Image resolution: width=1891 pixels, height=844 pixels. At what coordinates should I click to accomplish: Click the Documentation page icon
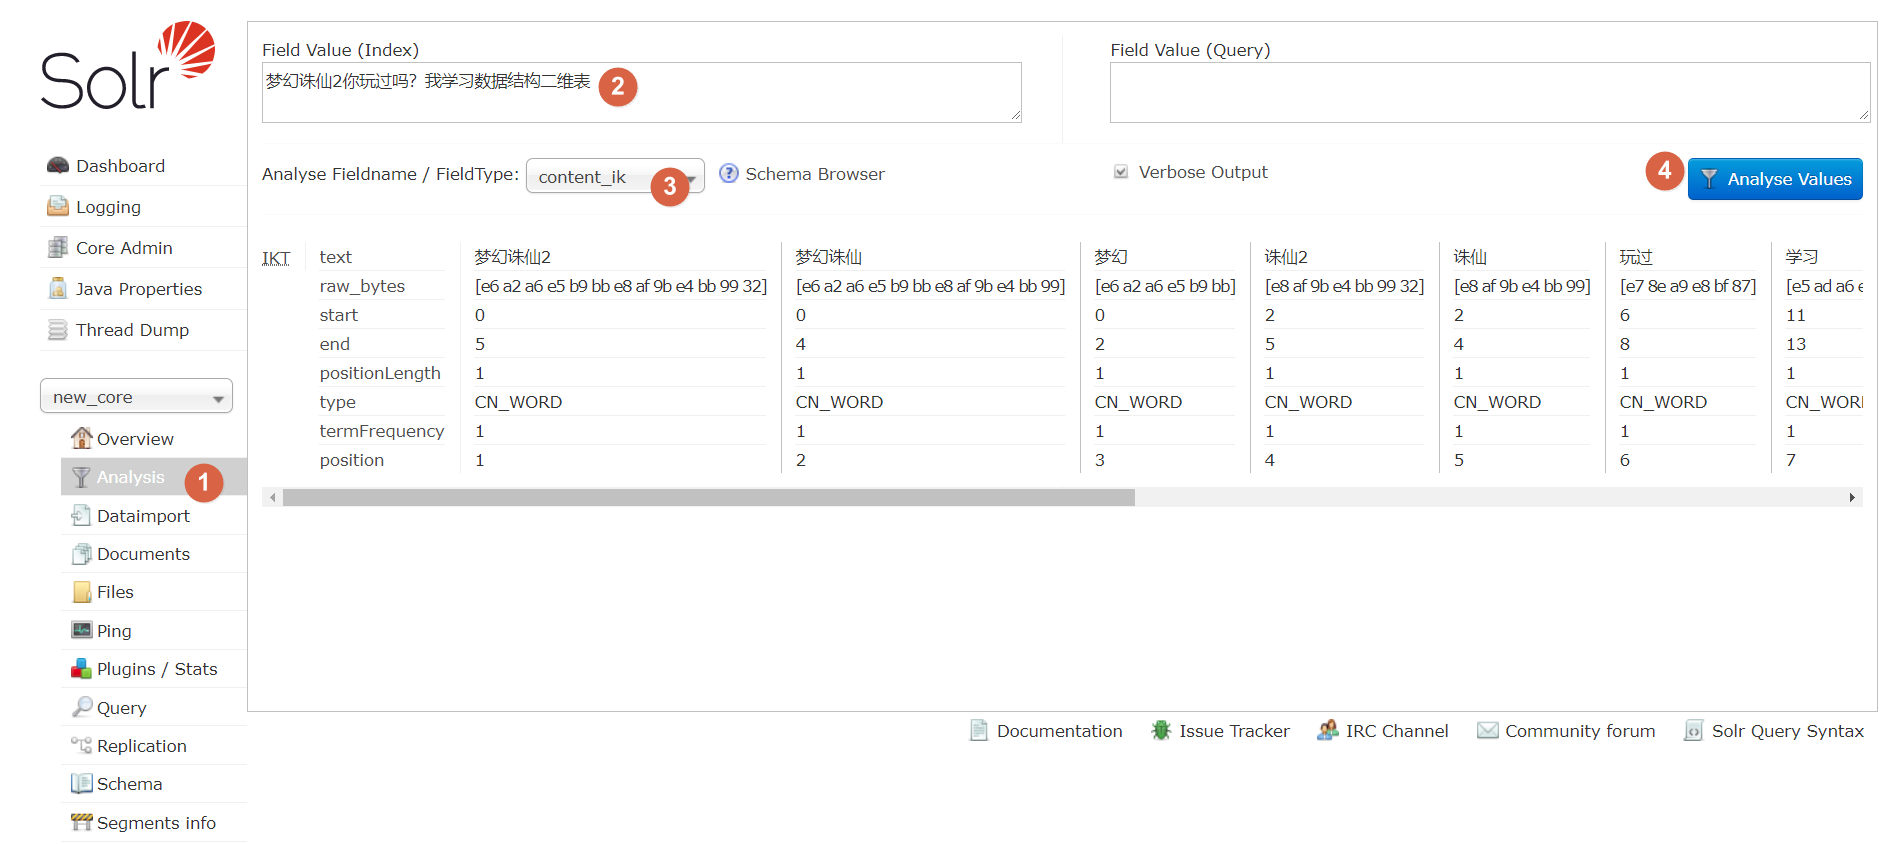979,730
